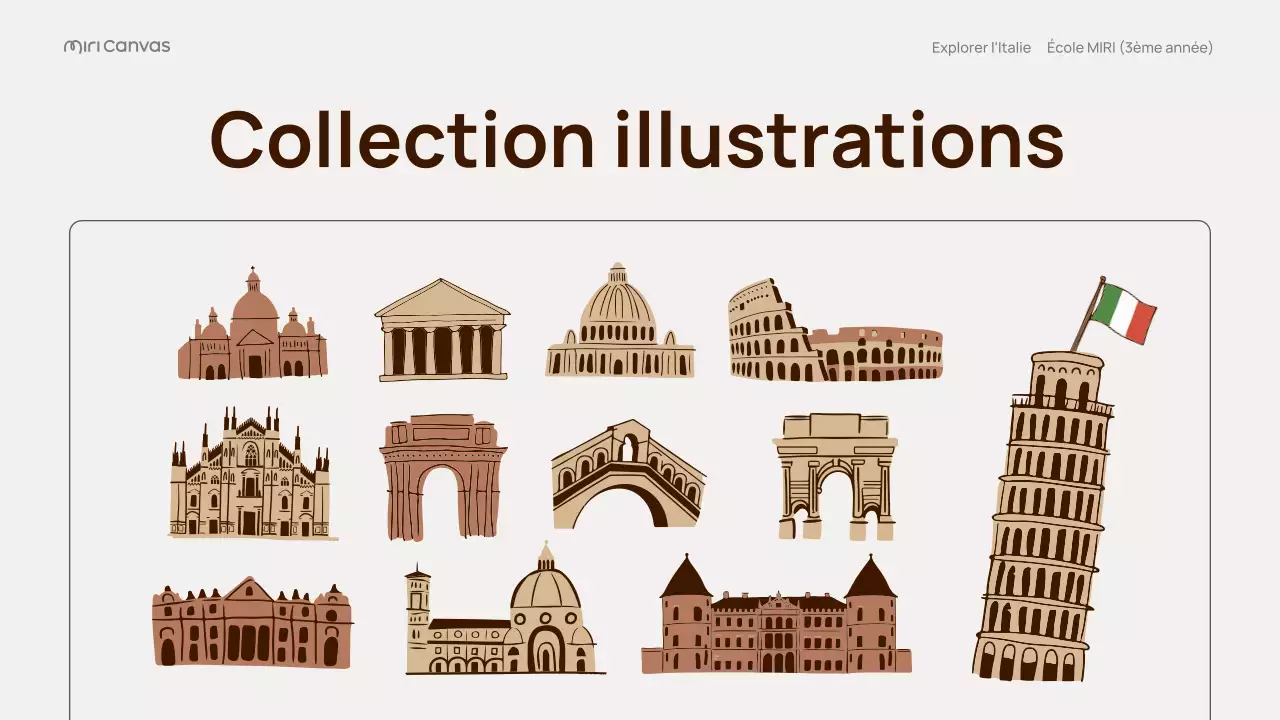Click the MIRI Canvas logo

click(x=117, y=46)
